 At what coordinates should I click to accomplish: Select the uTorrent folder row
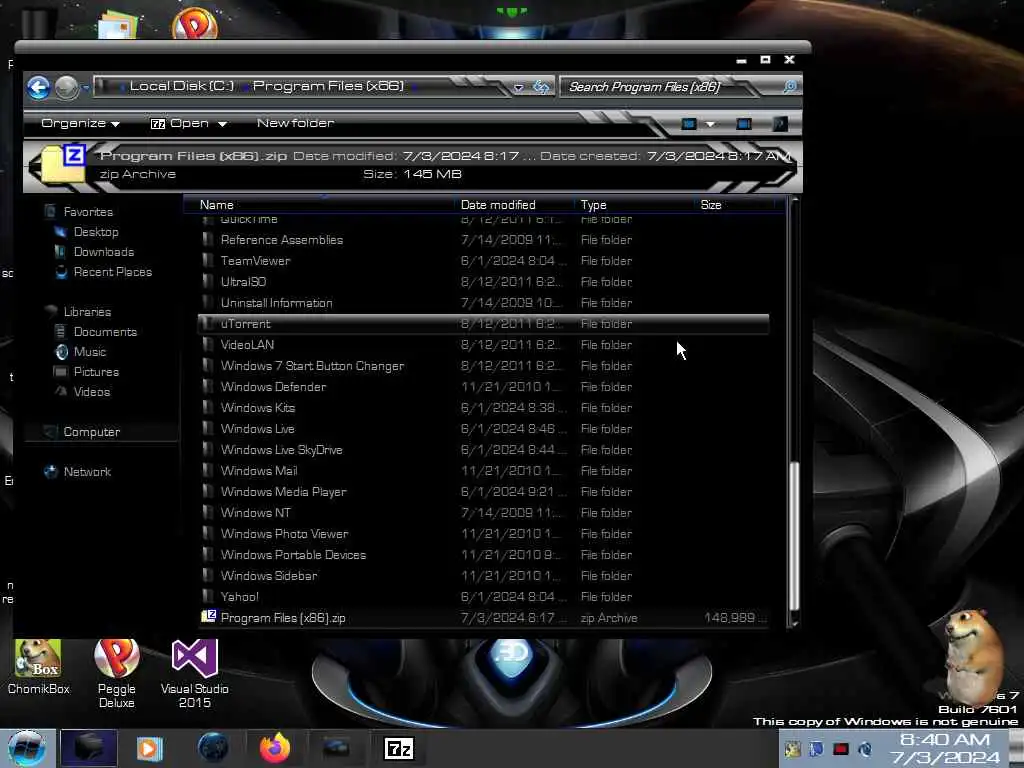(x=483, y=323)
